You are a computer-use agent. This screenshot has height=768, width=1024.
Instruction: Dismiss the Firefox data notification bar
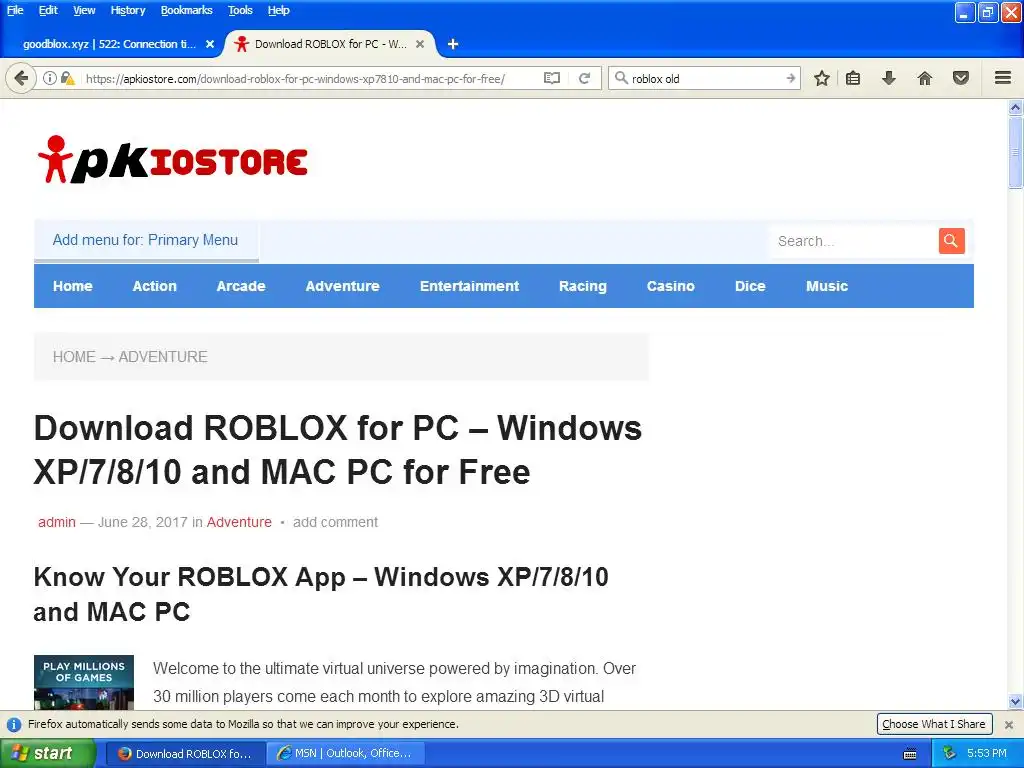pyautogui.click(x=1009, y=724)
